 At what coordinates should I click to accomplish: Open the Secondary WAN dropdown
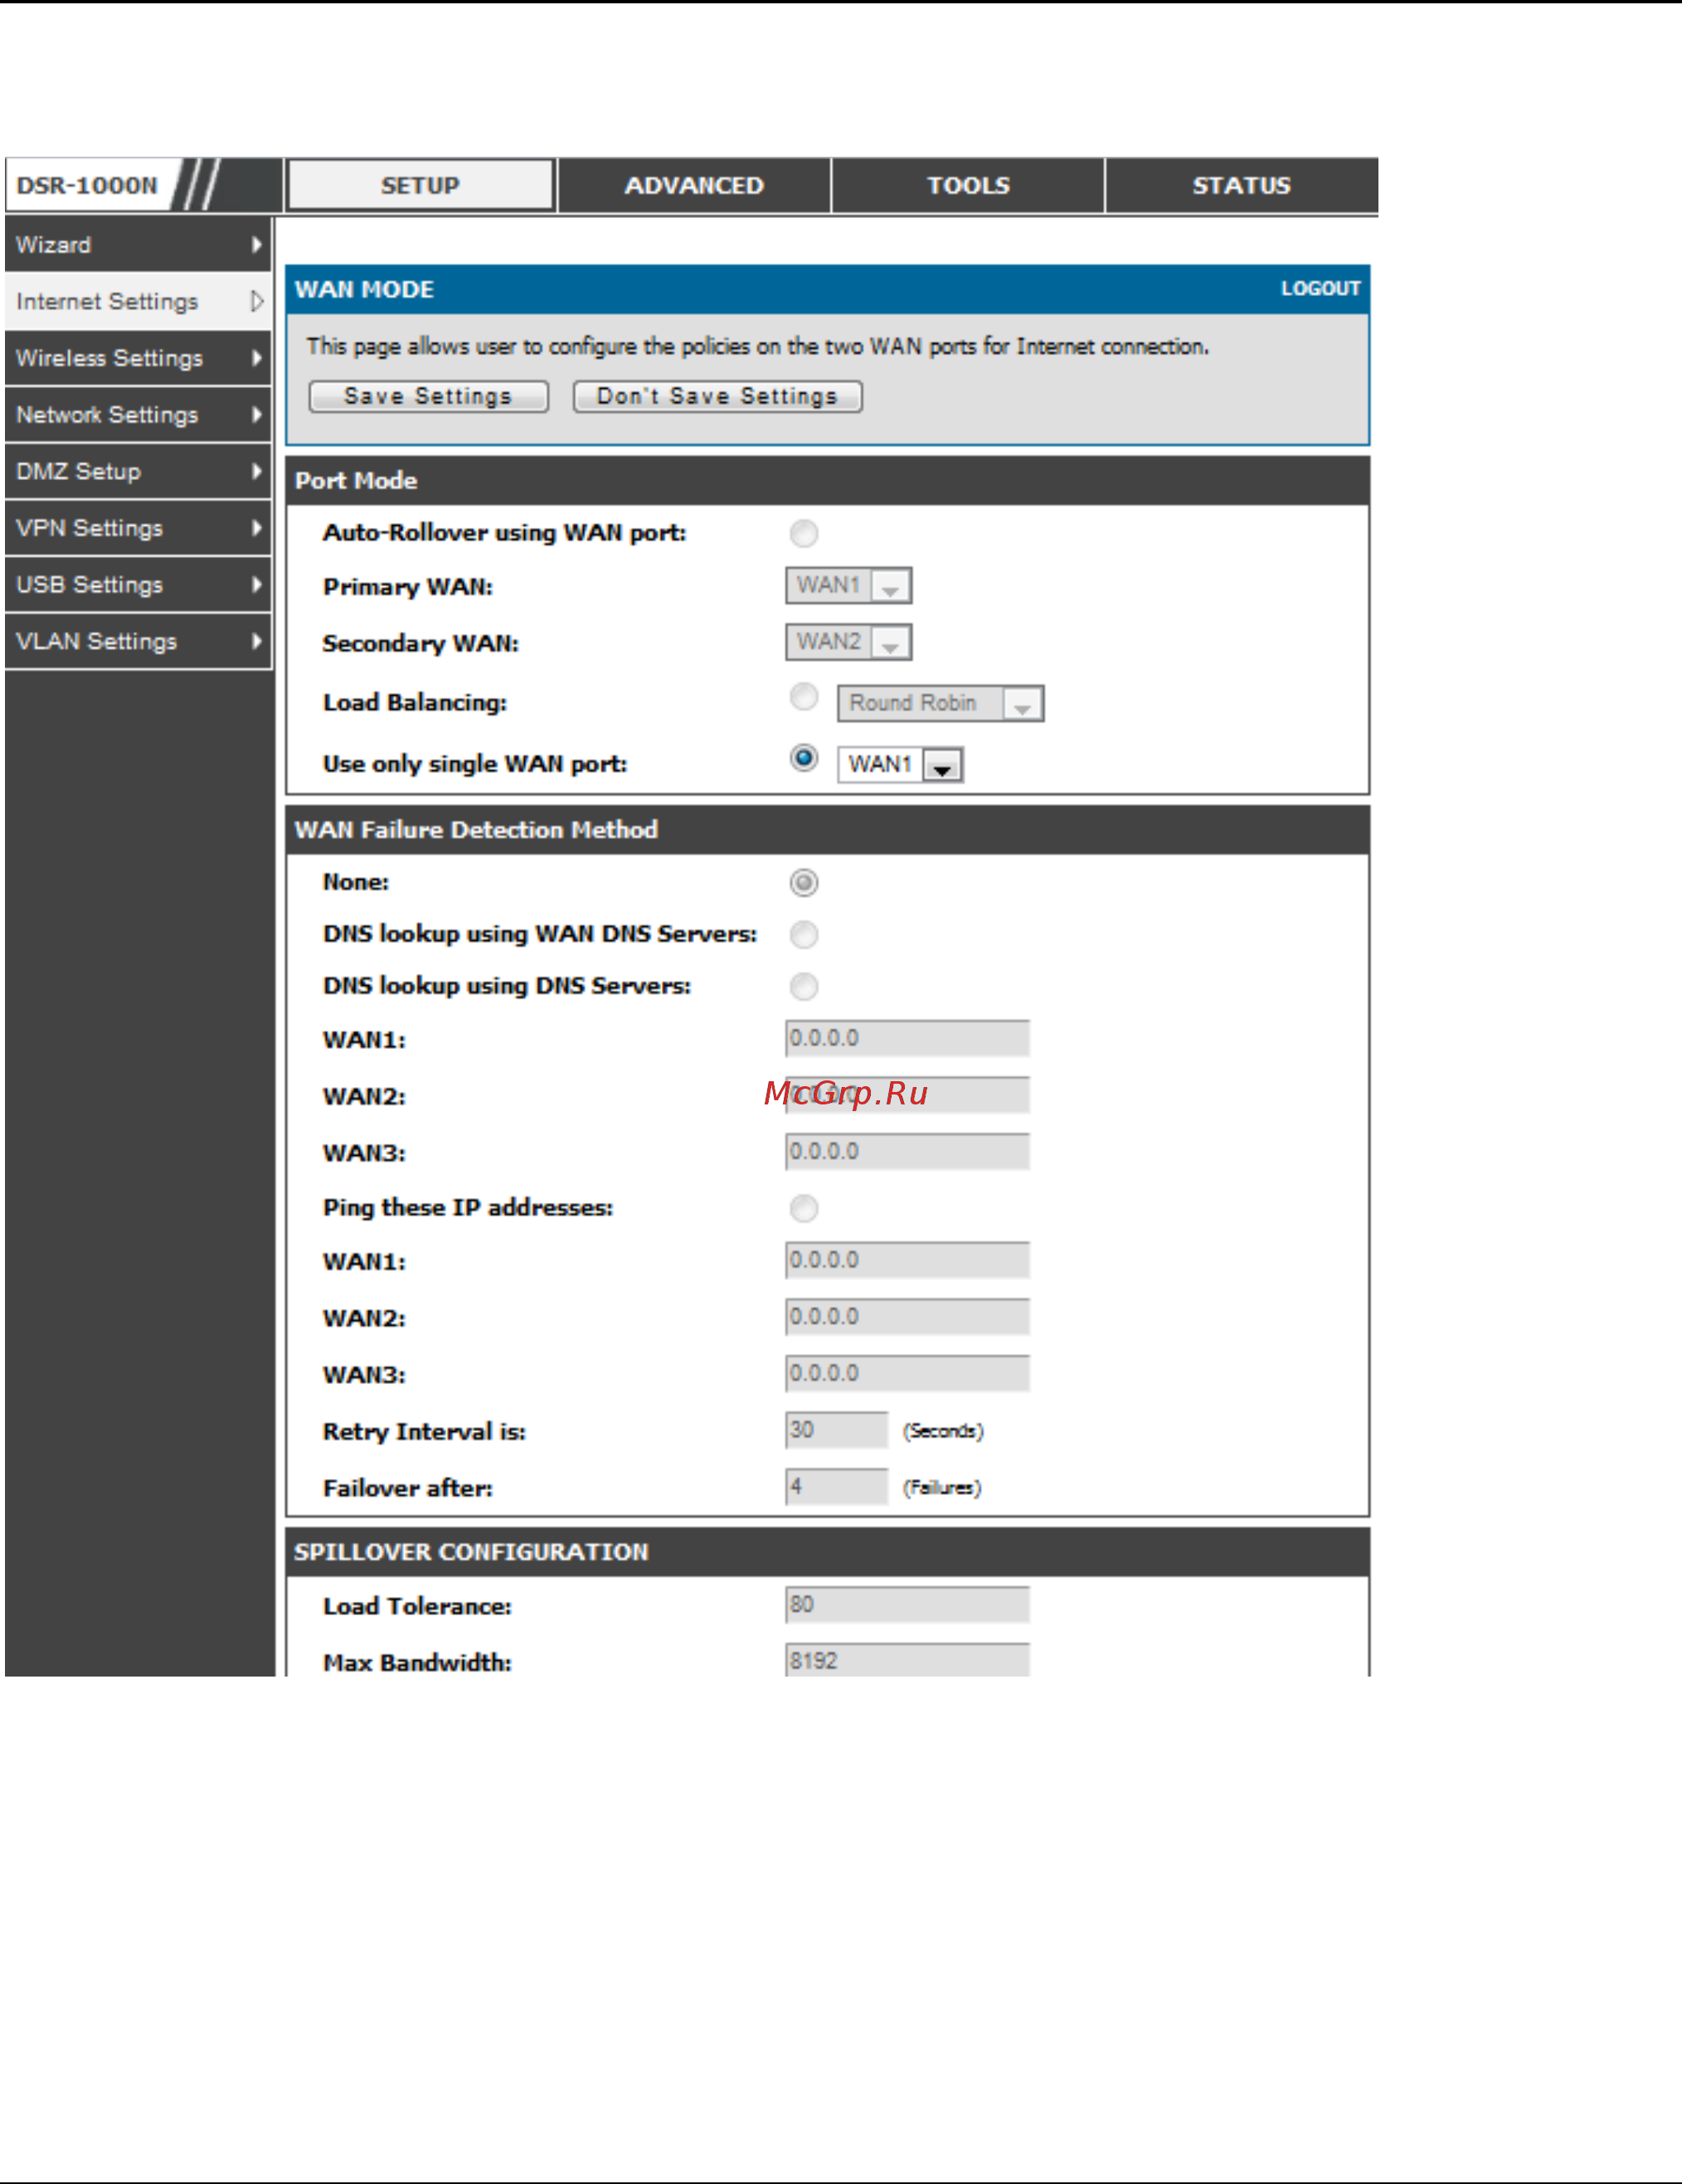(x=848, y=642)
